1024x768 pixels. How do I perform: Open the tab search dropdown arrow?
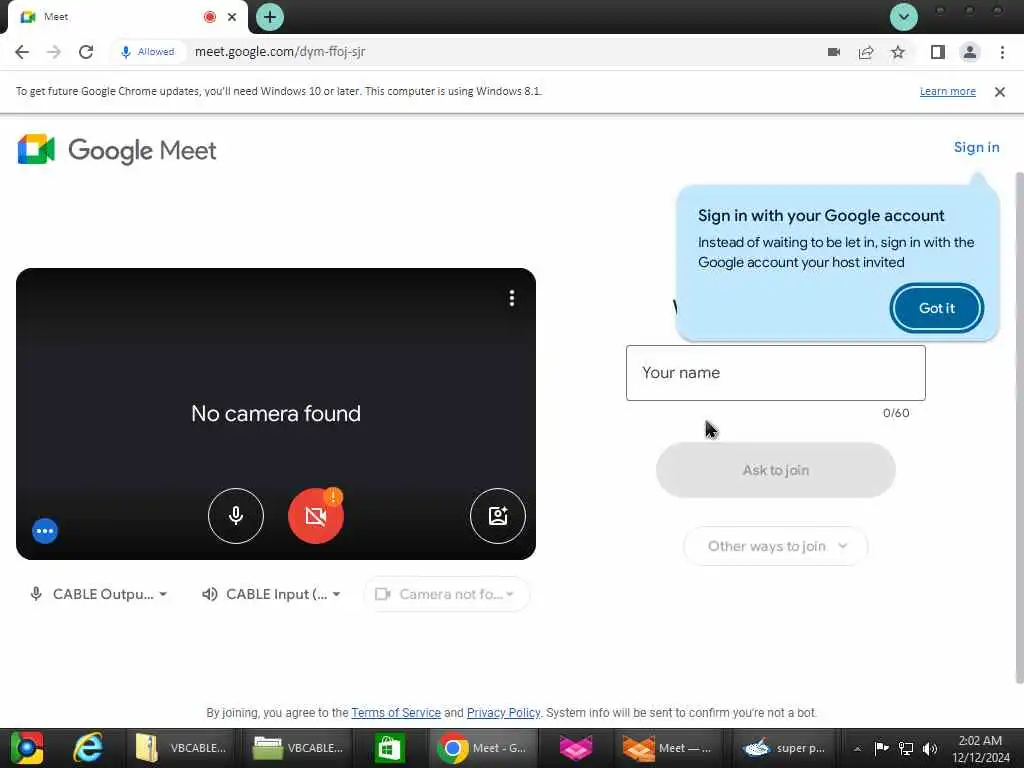pos(904,17)
